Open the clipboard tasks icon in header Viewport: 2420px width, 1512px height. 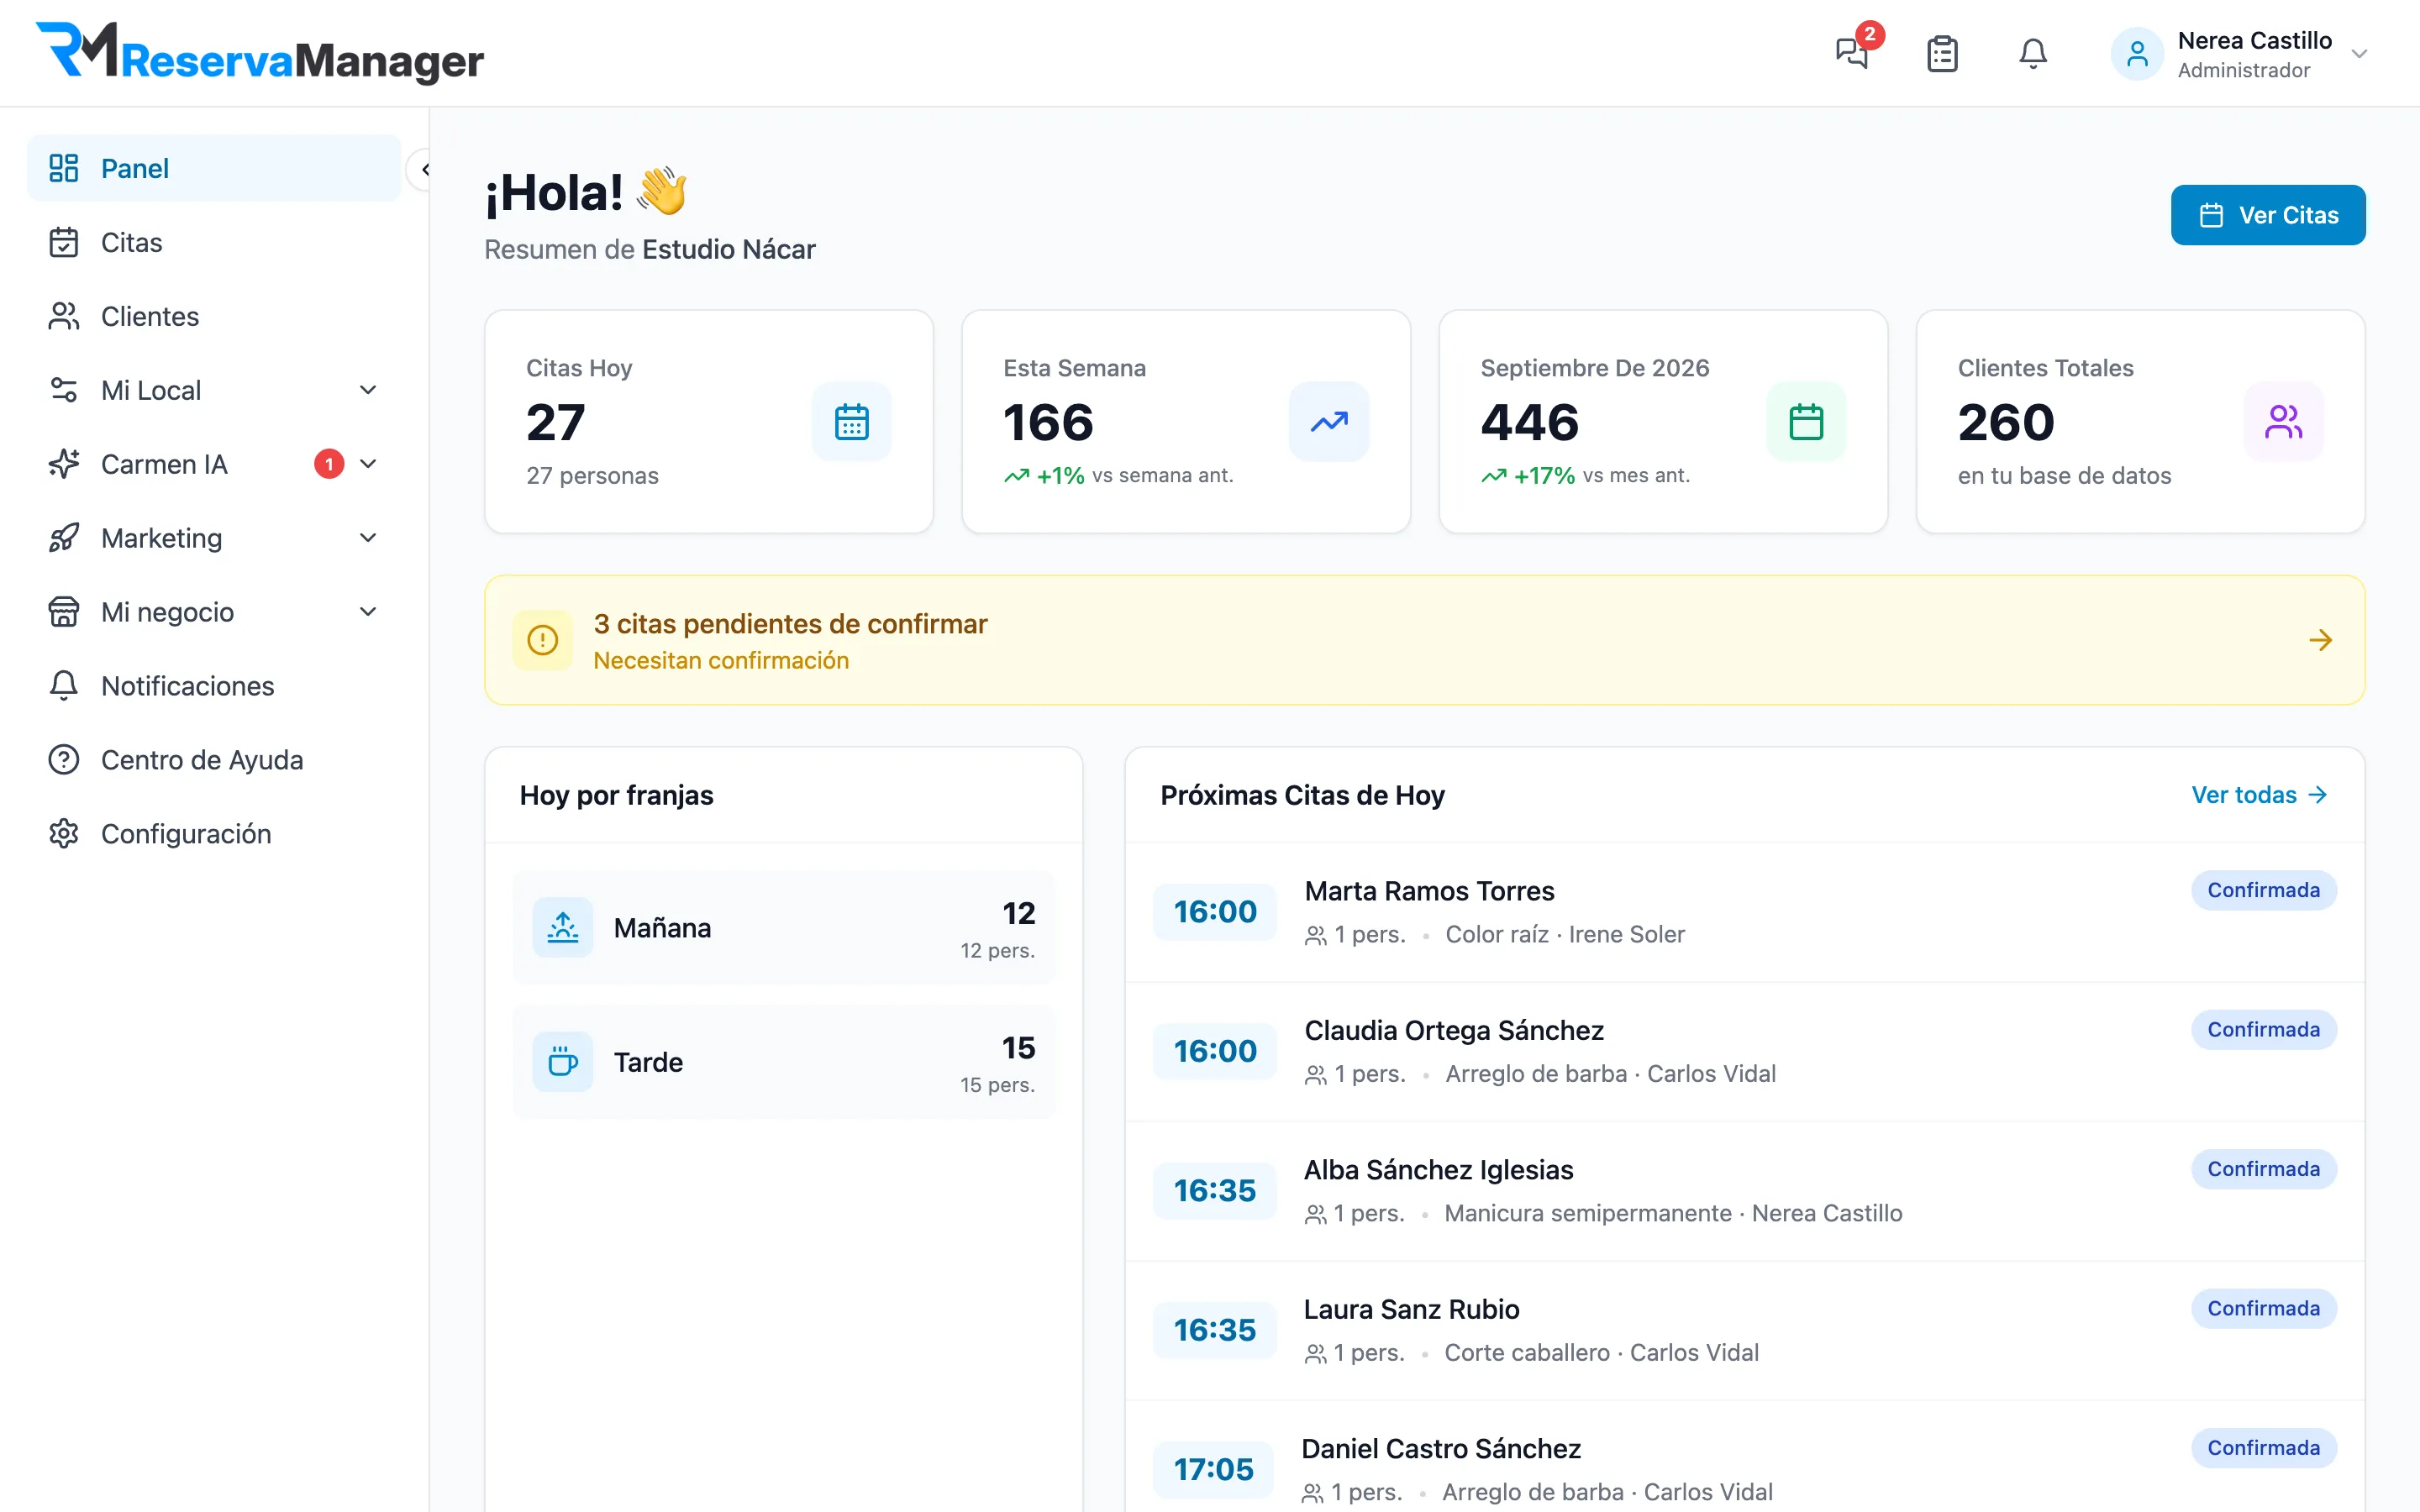pyautogui.click(x=1942, y=53)
